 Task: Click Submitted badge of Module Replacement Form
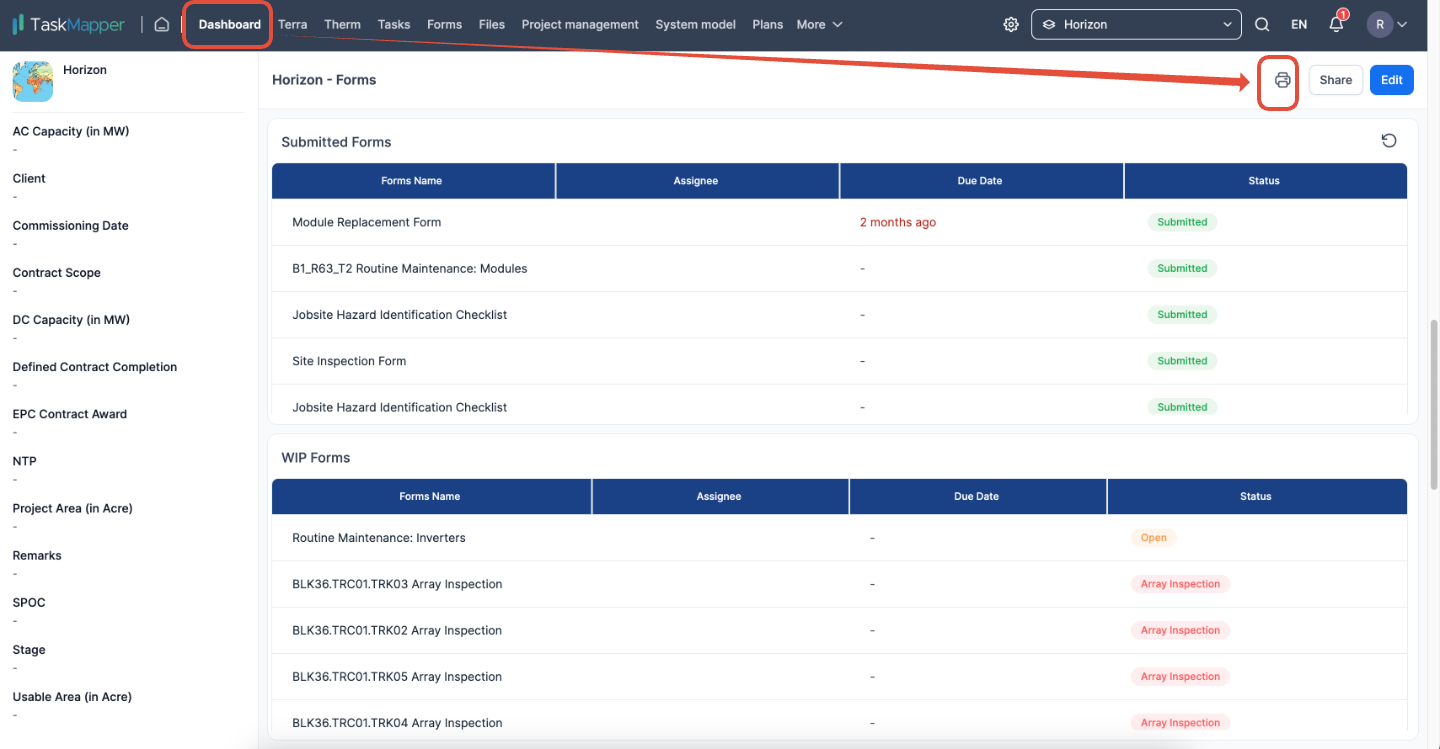[1182, 222]
